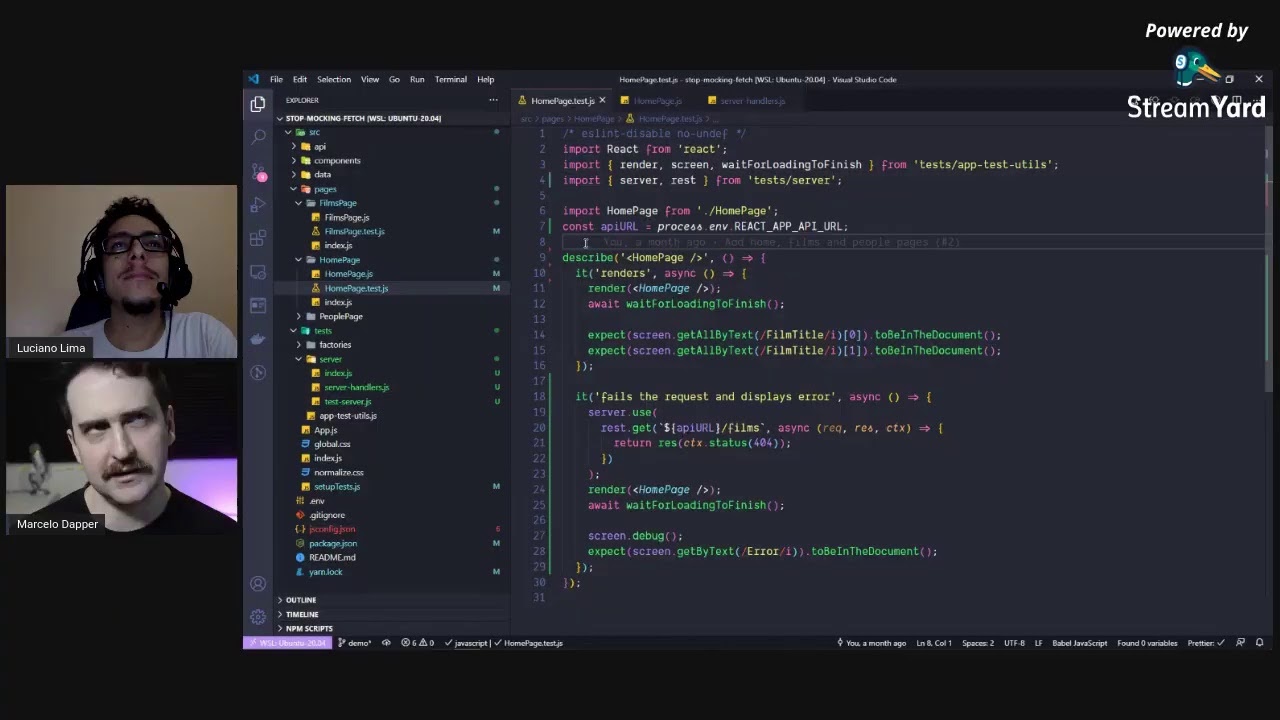Image resolution: width=1280 pixels, height=720 pixels.
Task: Open the Source Control view
Action: [258, 172]
